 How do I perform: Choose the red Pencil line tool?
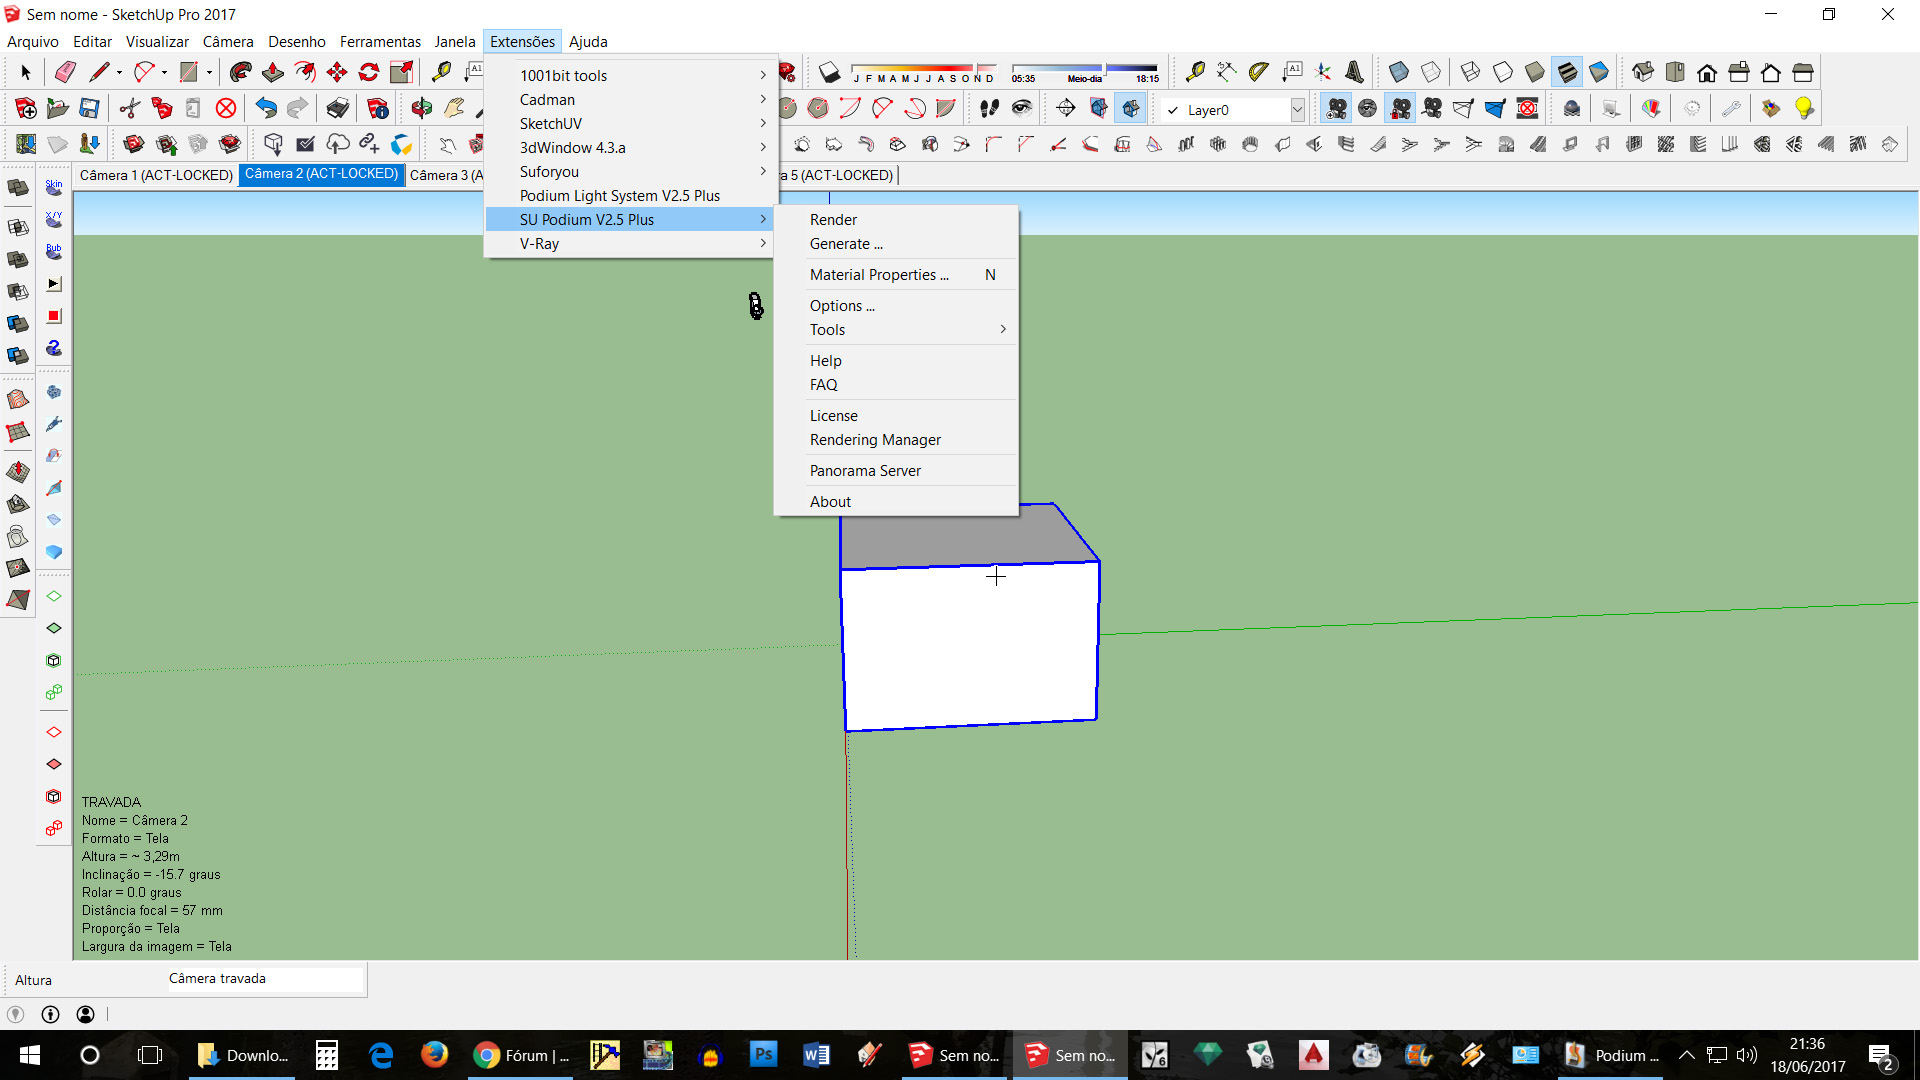pos(98,72)
